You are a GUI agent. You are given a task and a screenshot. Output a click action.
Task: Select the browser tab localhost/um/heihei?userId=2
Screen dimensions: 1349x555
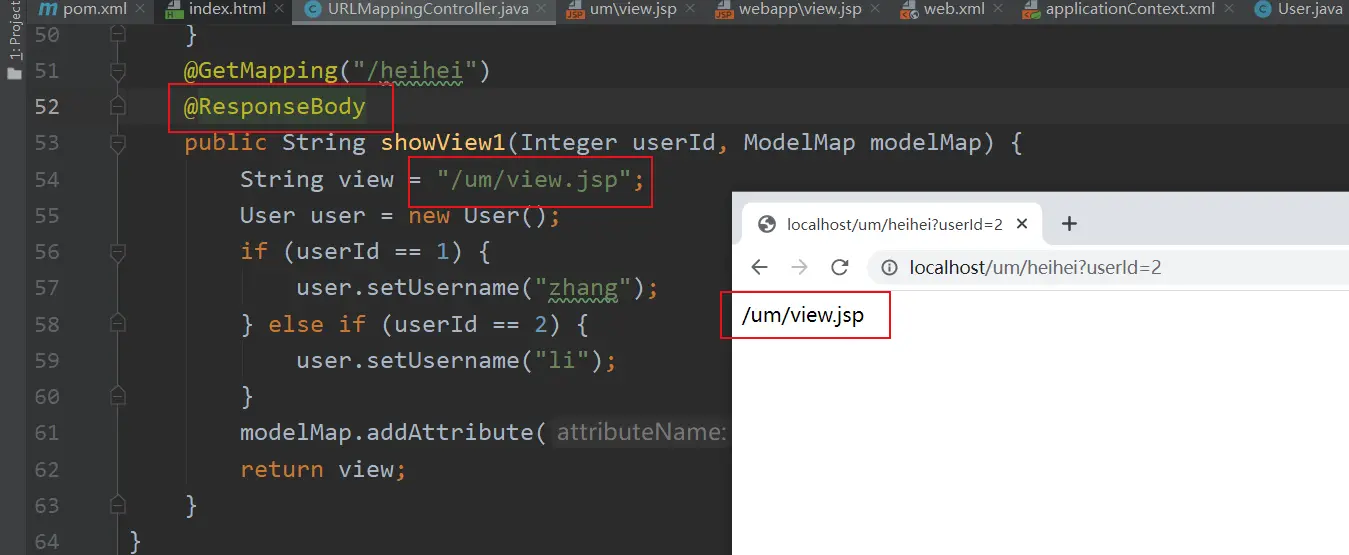coord(893,224)
